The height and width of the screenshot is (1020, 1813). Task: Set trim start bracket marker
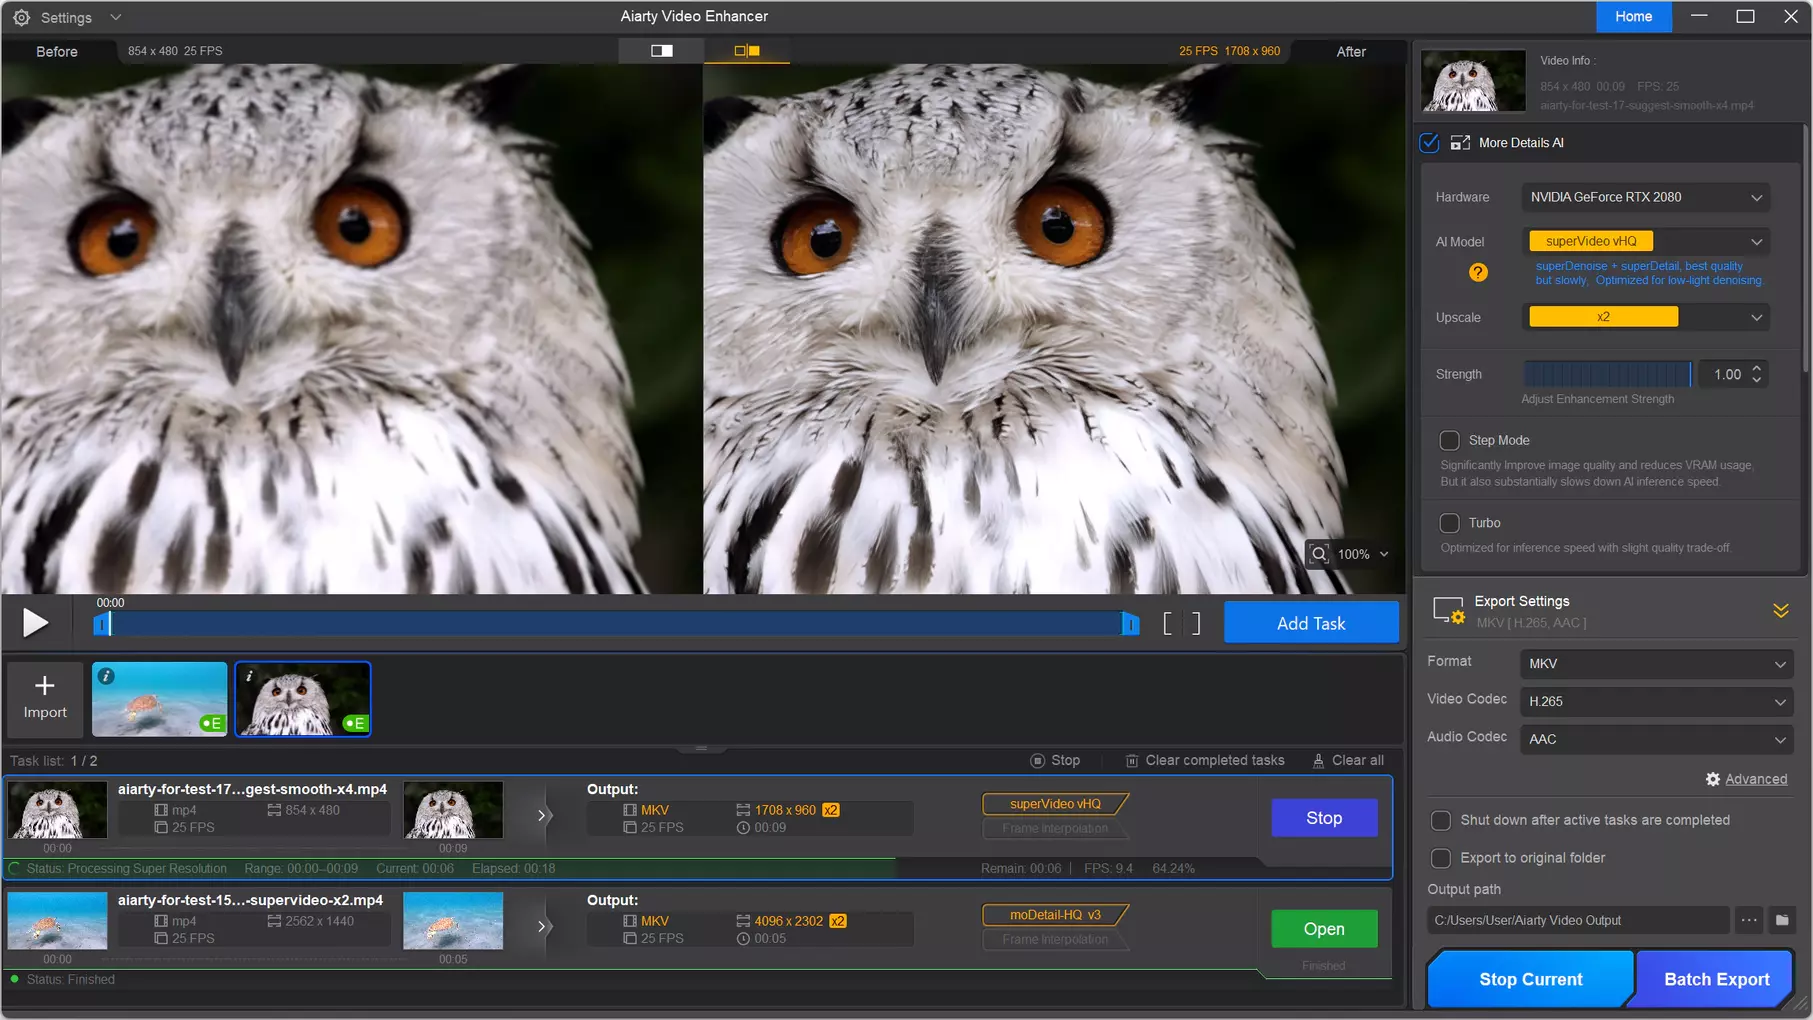click(1167, 624)
